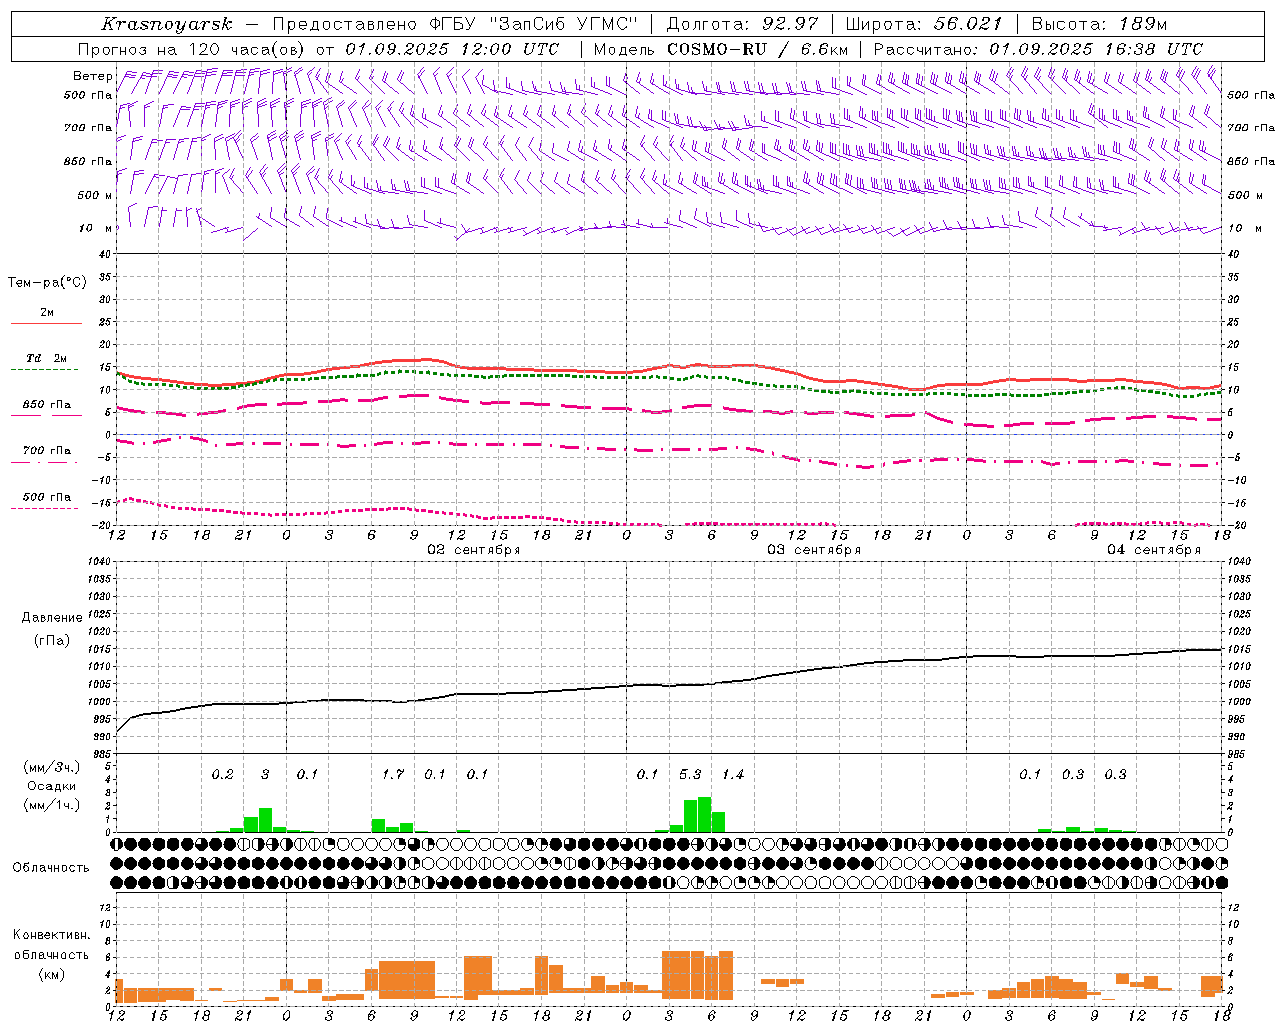The height and width of the screenshot is (1024, 1280).
Task: Click the '1.7' precipitation amount value
Action: [x=393, y=774]
